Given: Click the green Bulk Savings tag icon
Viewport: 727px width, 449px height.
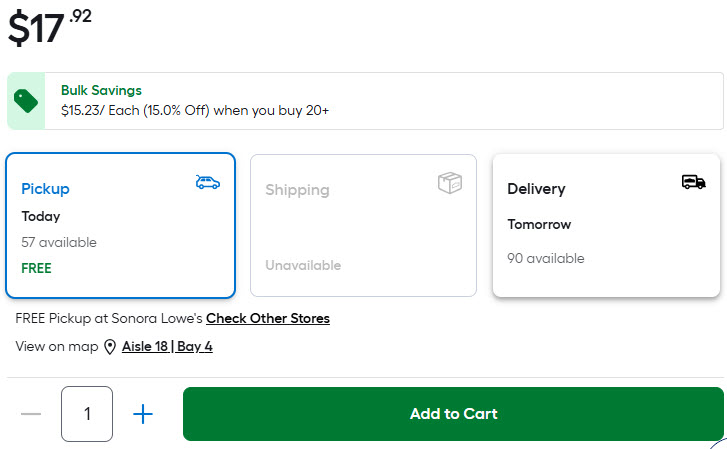Looking at the screenshot, I should pos(26,101).
